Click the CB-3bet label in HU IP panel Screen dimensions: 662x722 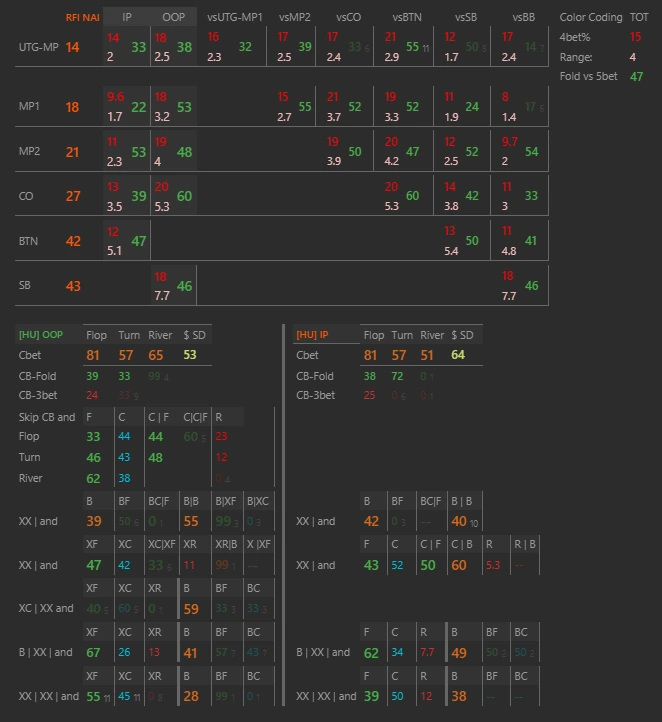click(316, 395)
